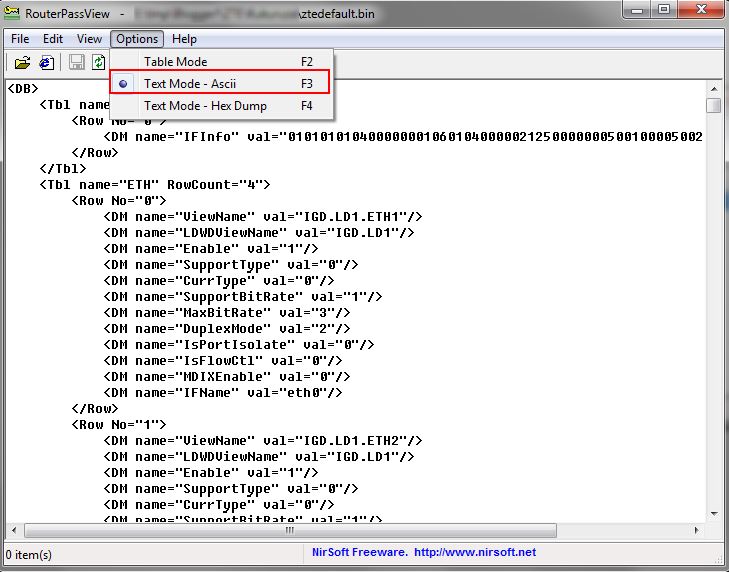Open the View menu
This screenshot has width=729, height=572.
pyautogui.click(x=89, y=39)
